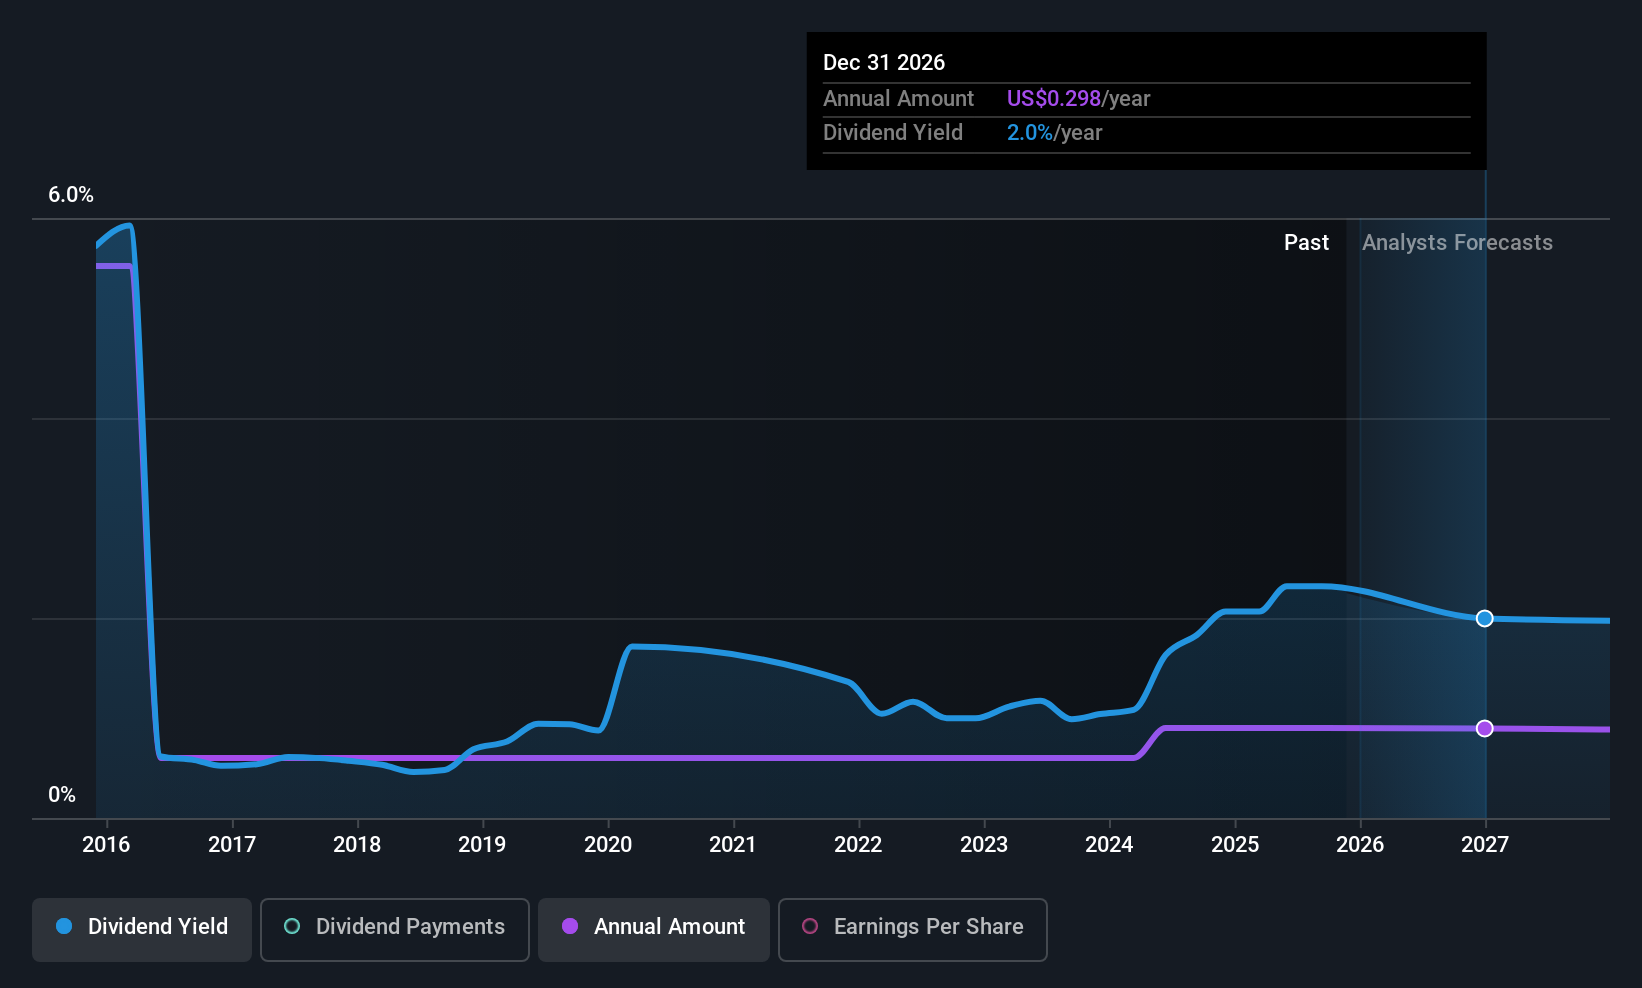Click the 6.0% y-axis label
This screenshot has width=1642, height=988.
click(71, 195)
